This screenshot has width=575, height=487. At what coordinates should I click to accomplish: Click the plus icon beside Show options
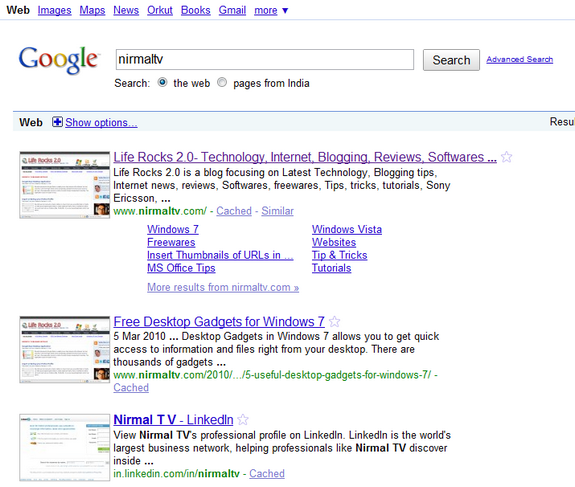(x=57, y=122)
